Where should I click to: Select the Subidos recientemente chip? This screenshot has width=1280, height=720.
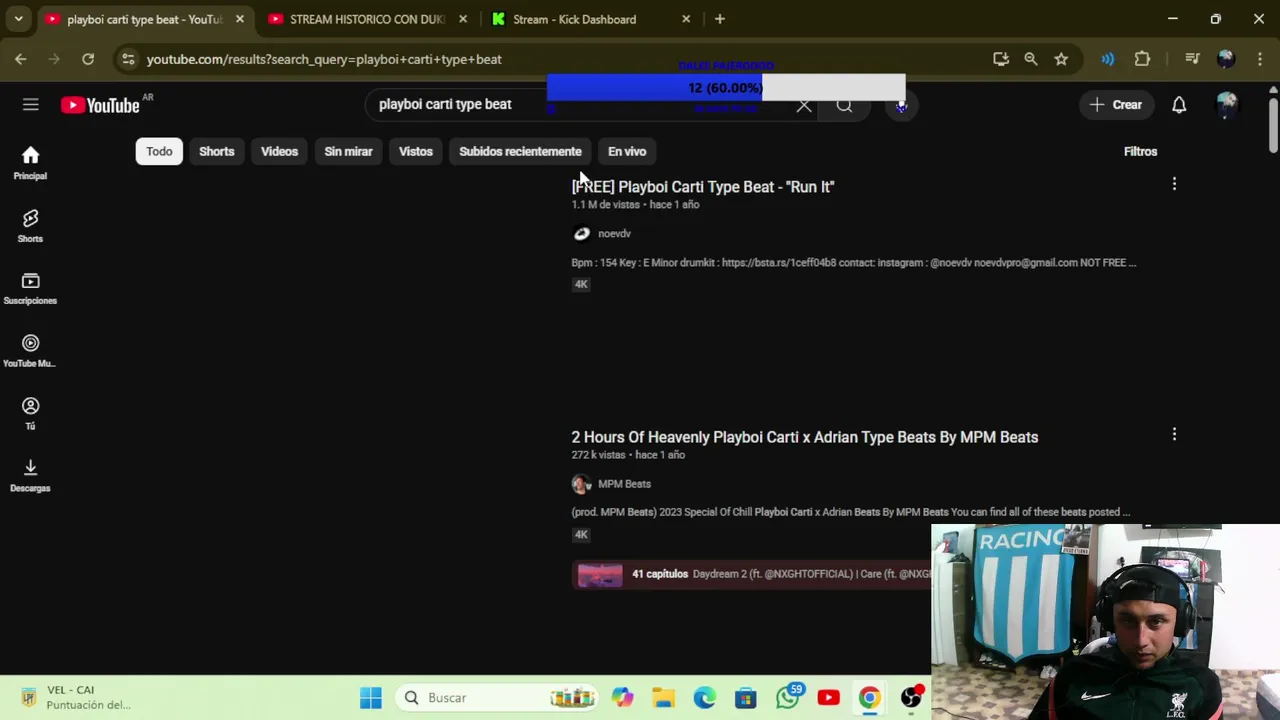[x=520, y=151]
